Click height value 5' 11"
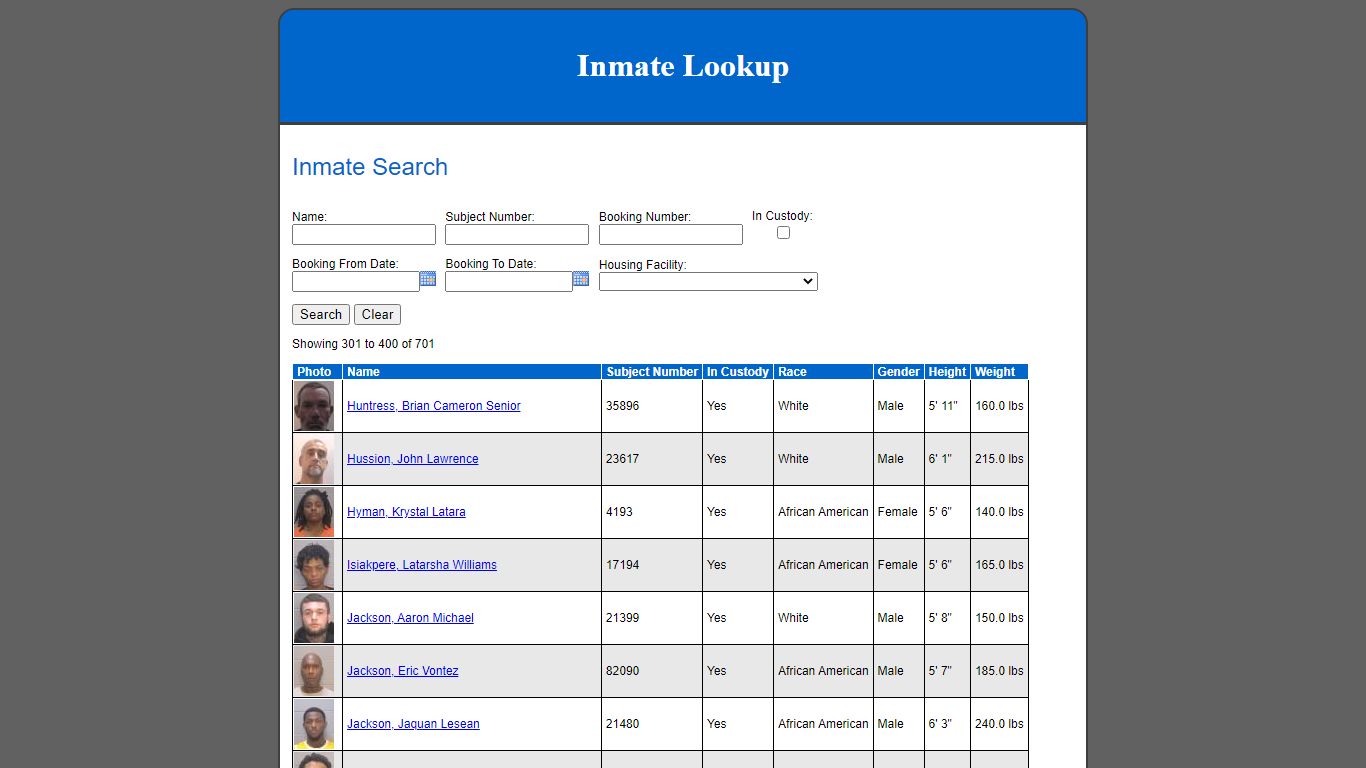 [943, 406]
